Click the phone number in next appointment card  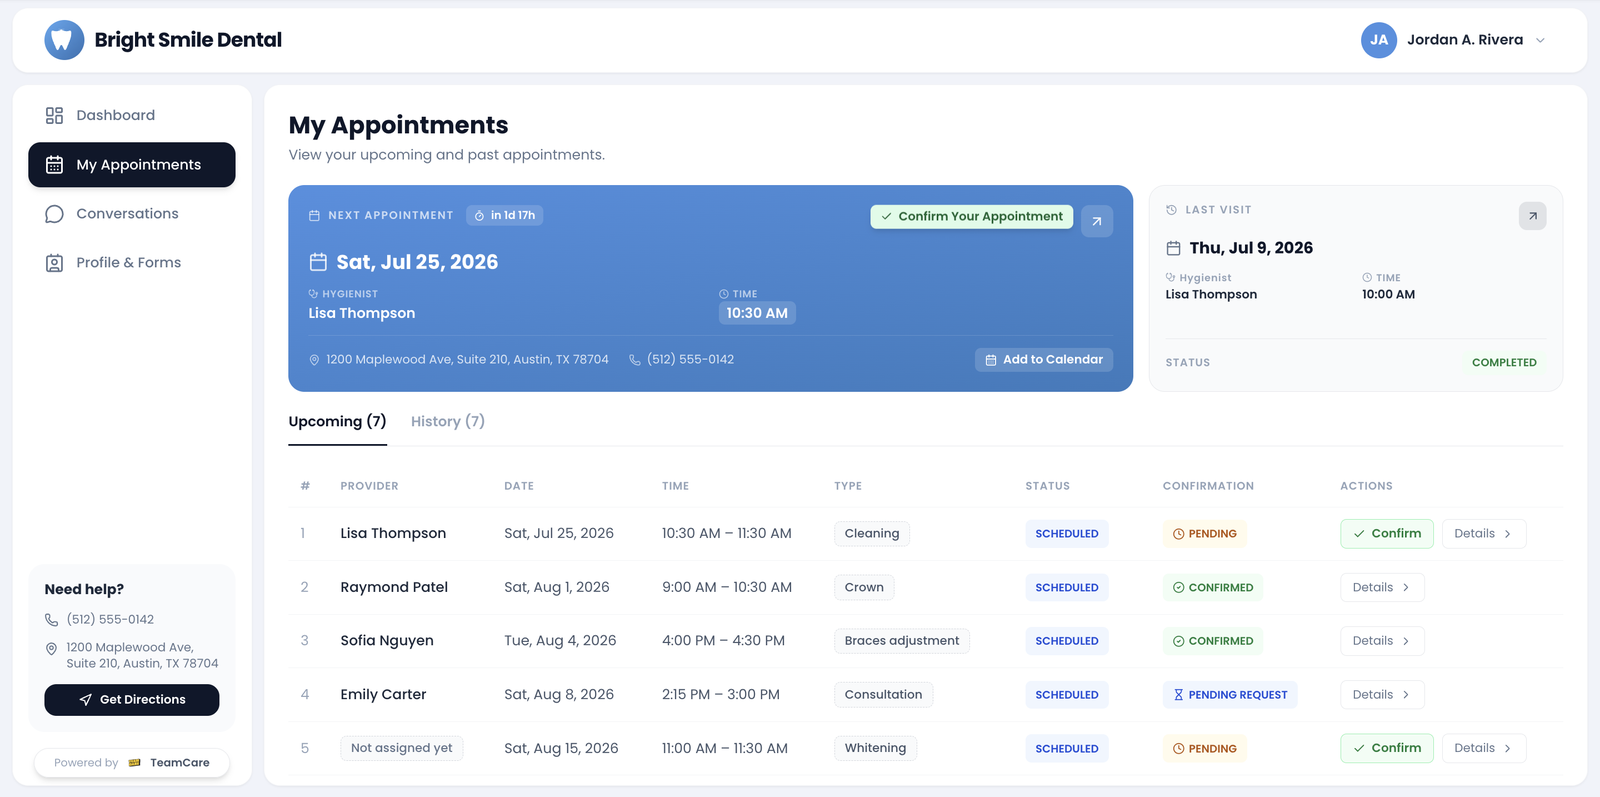[690, 360]
